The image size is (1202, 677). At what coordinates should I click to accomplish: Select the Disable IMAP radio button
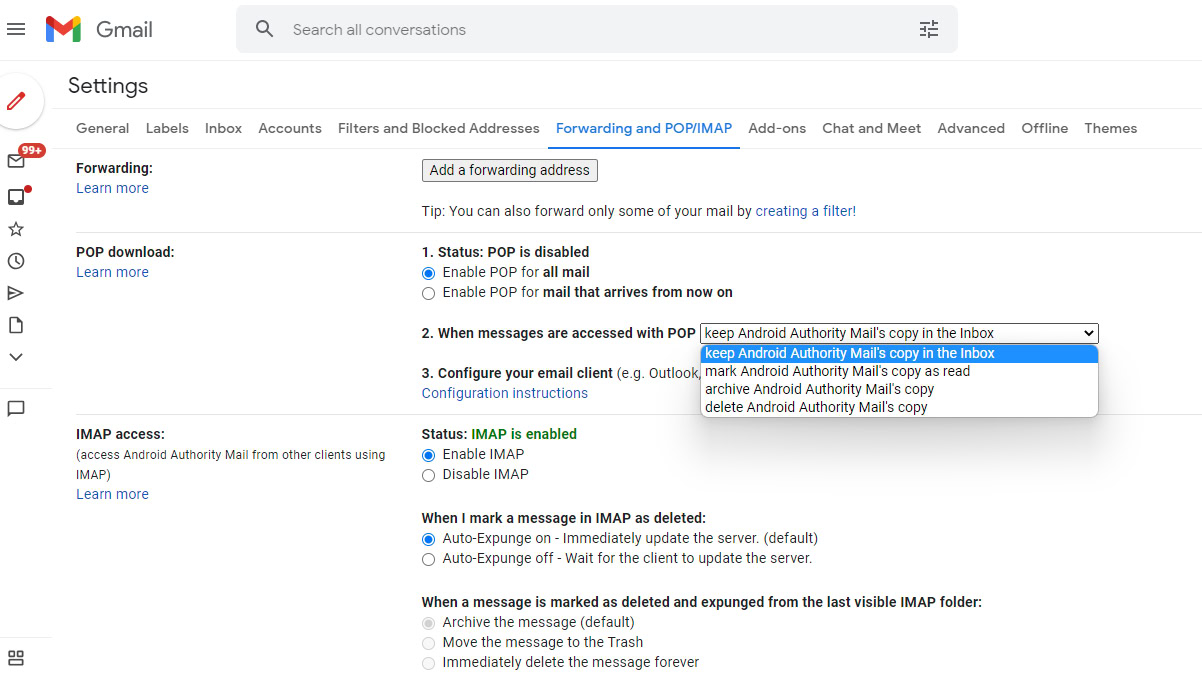429,475
